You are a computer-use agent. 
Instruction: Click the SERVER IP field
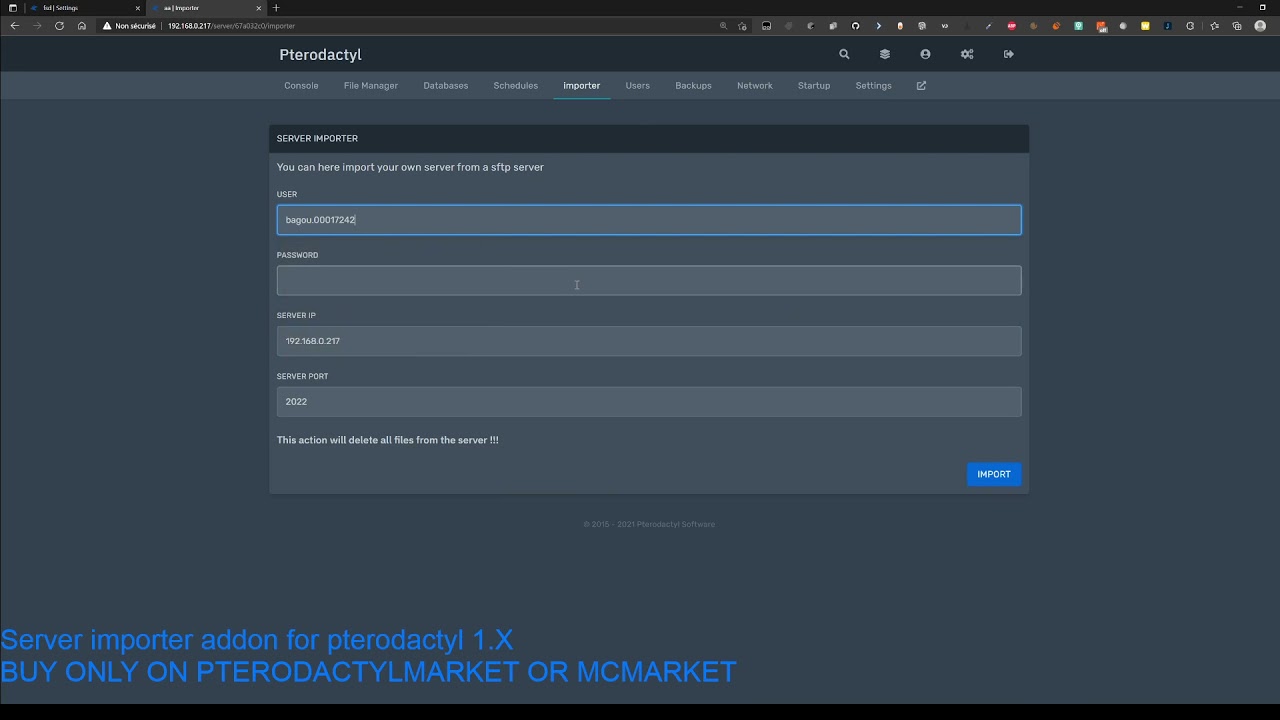(x=649, y=341)
